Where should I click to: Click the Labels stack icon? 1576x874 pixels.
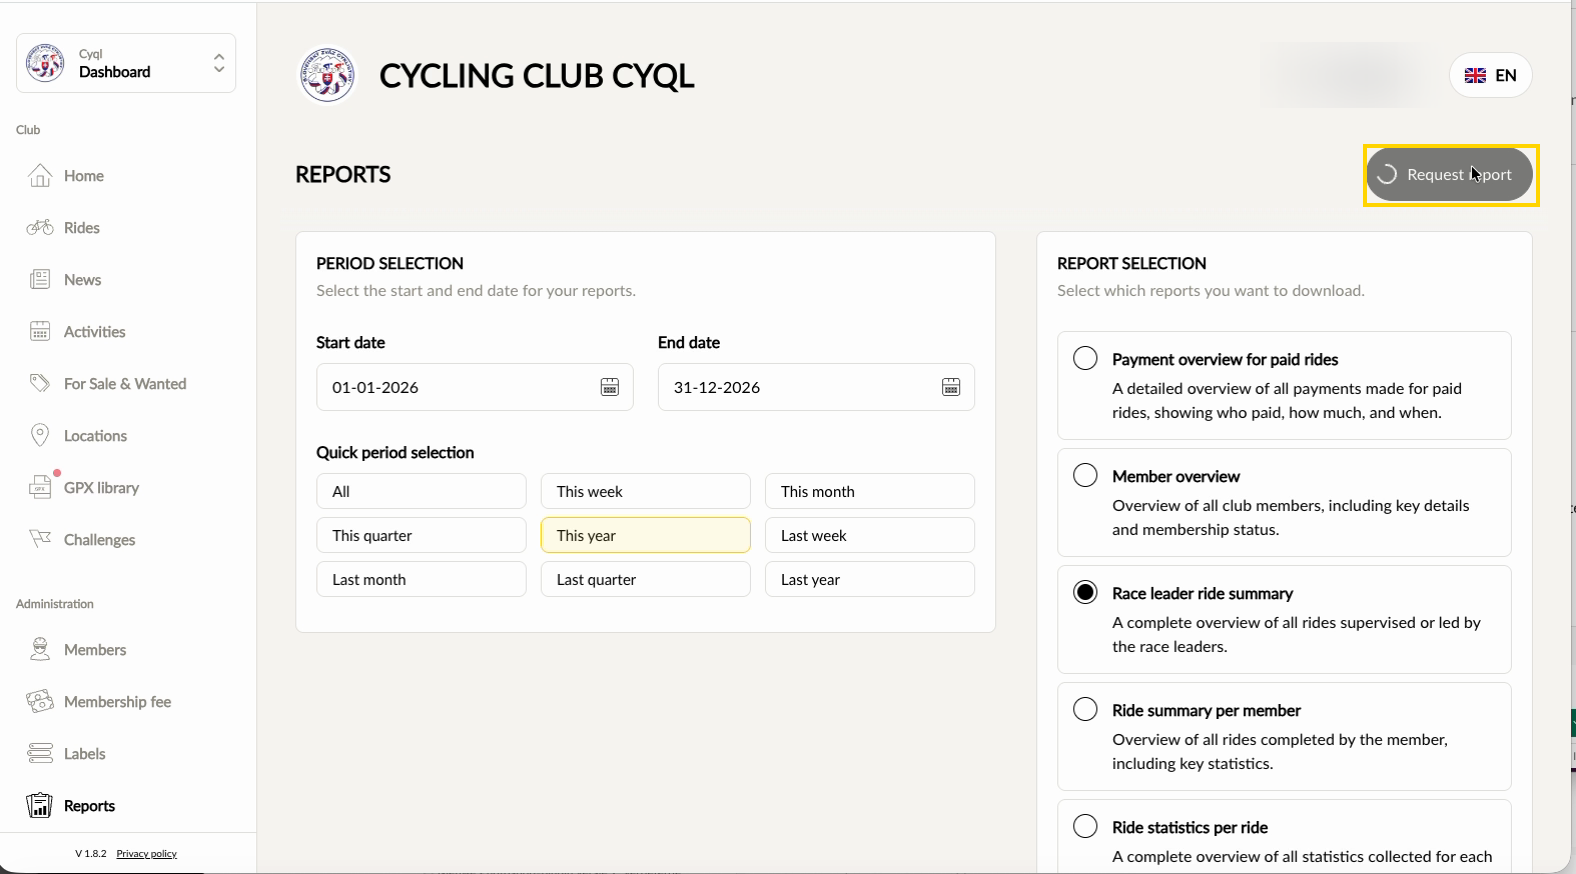40,754
